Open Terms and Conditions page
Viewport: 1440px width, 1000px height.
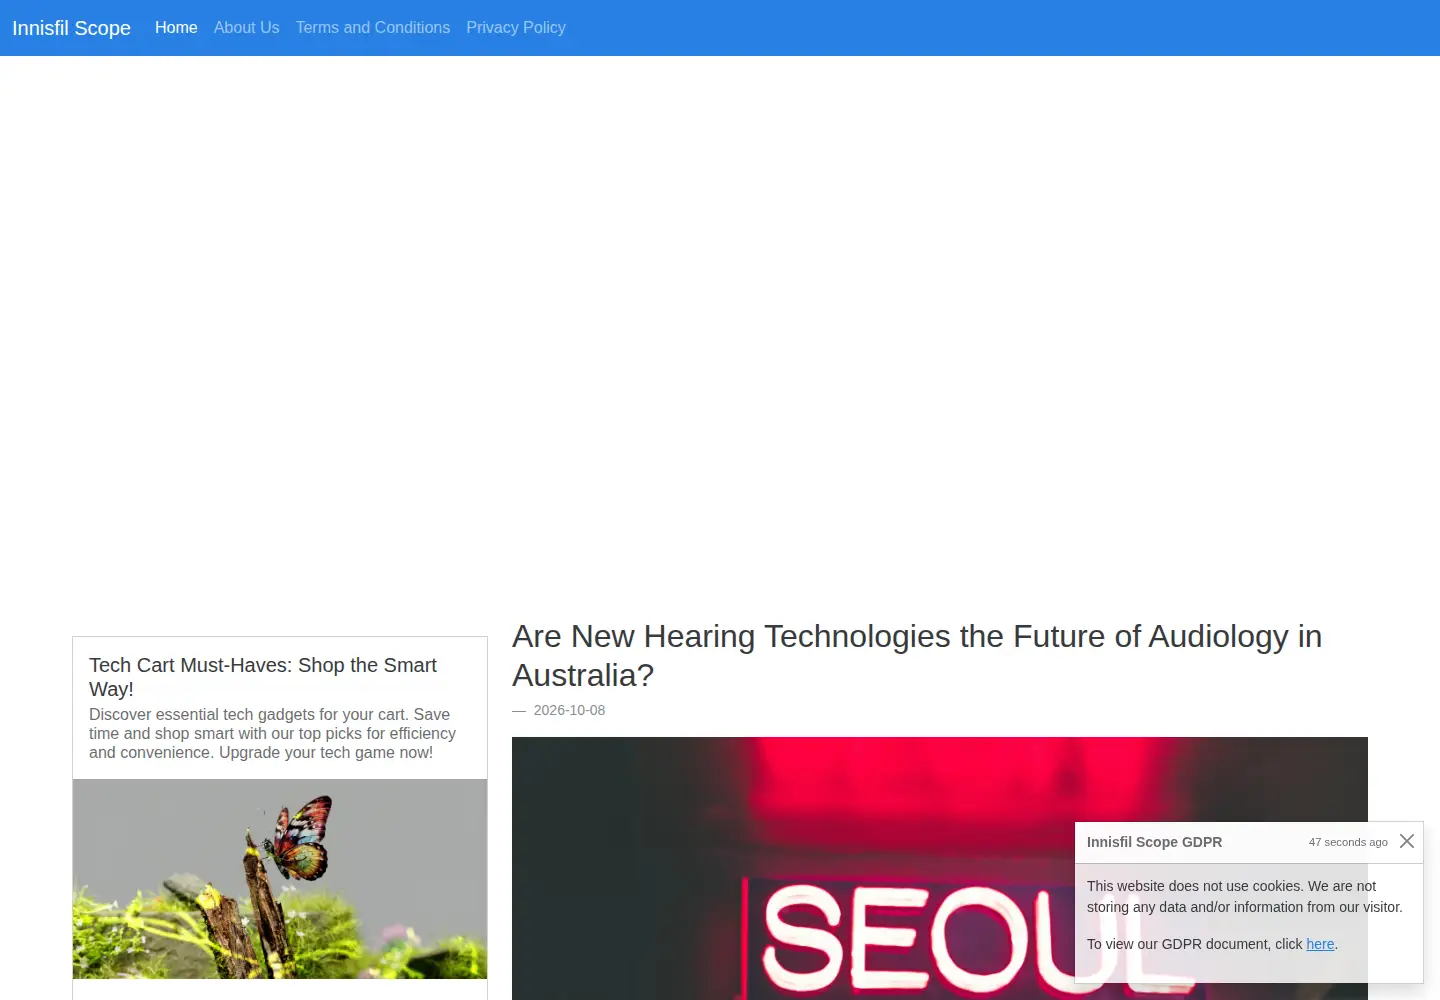pyautogui.click(x=373, y=28)
